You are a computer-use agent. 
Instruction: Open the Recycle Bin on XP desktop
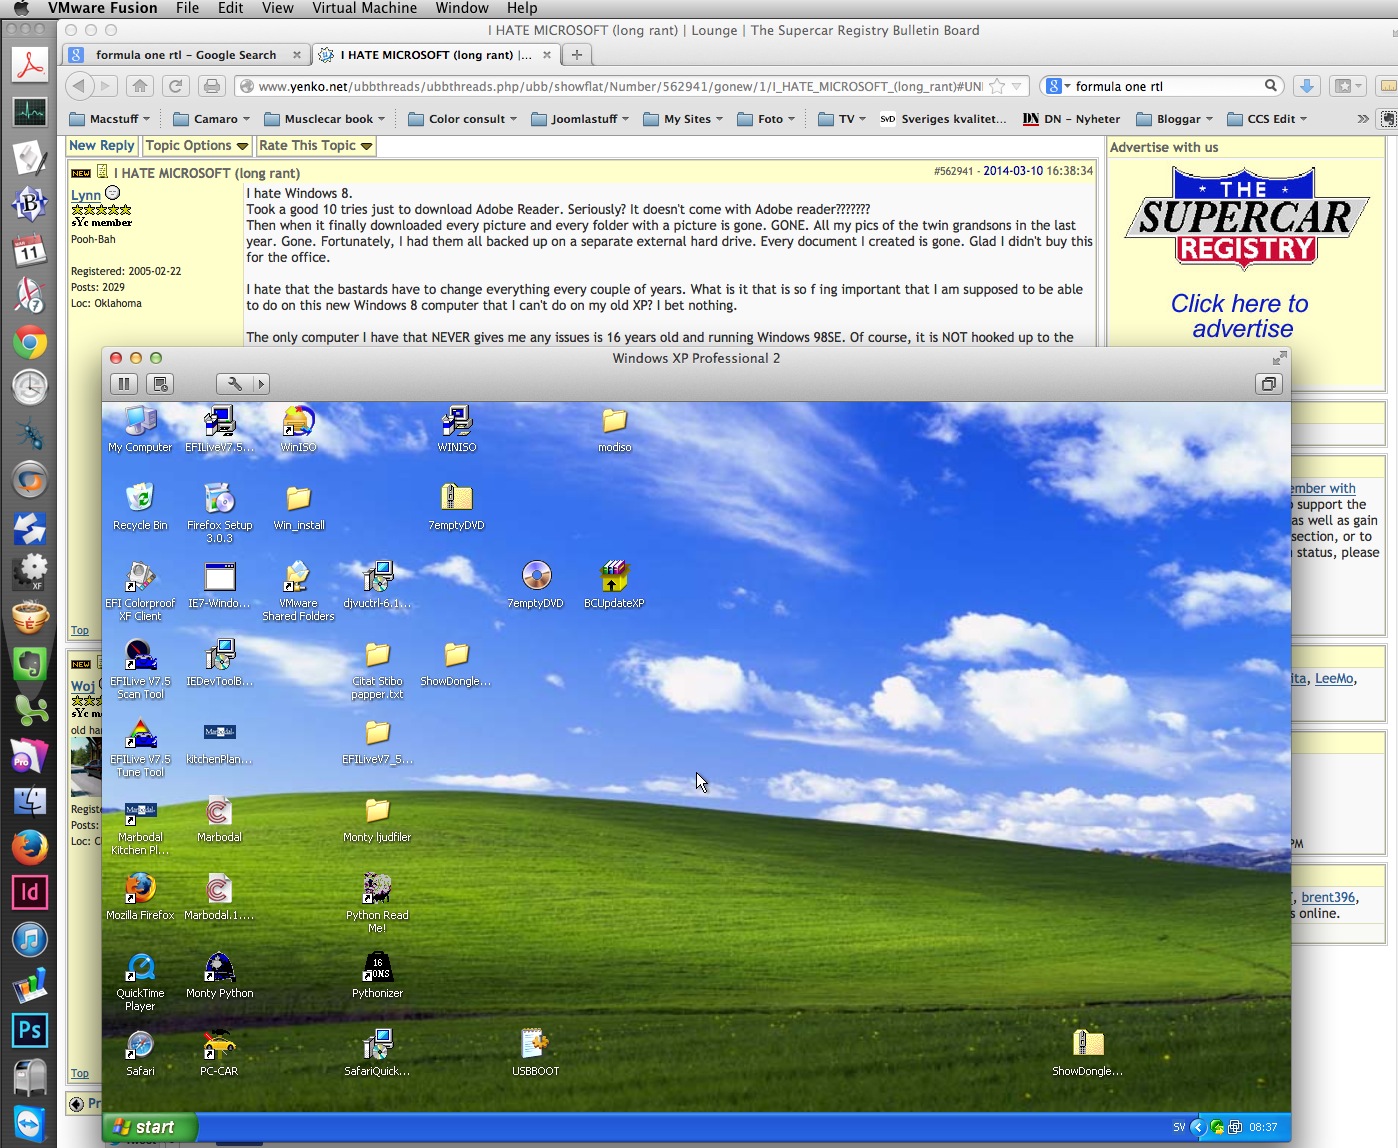[x=140, y=498]
